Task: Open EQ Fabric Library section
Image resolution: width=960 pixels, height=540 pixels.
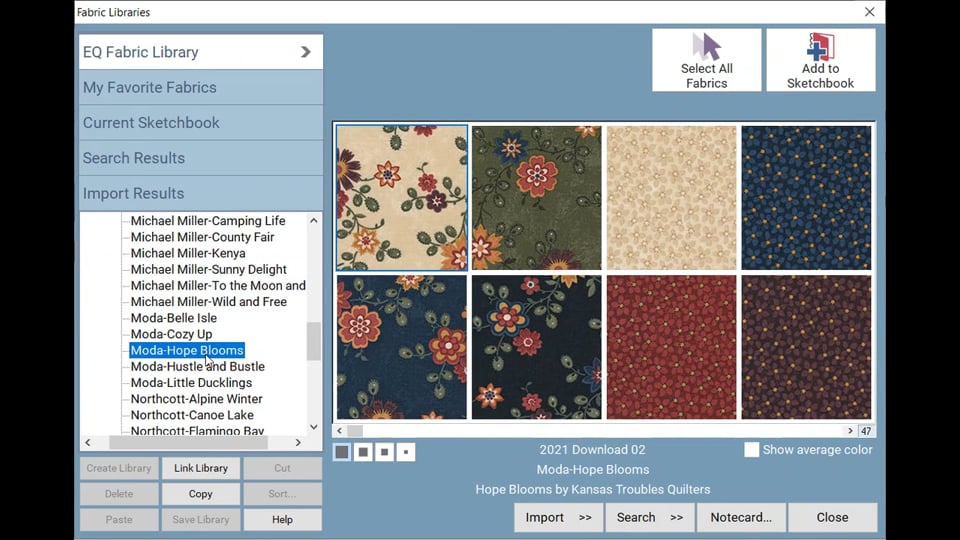Action: click(201, 52)
